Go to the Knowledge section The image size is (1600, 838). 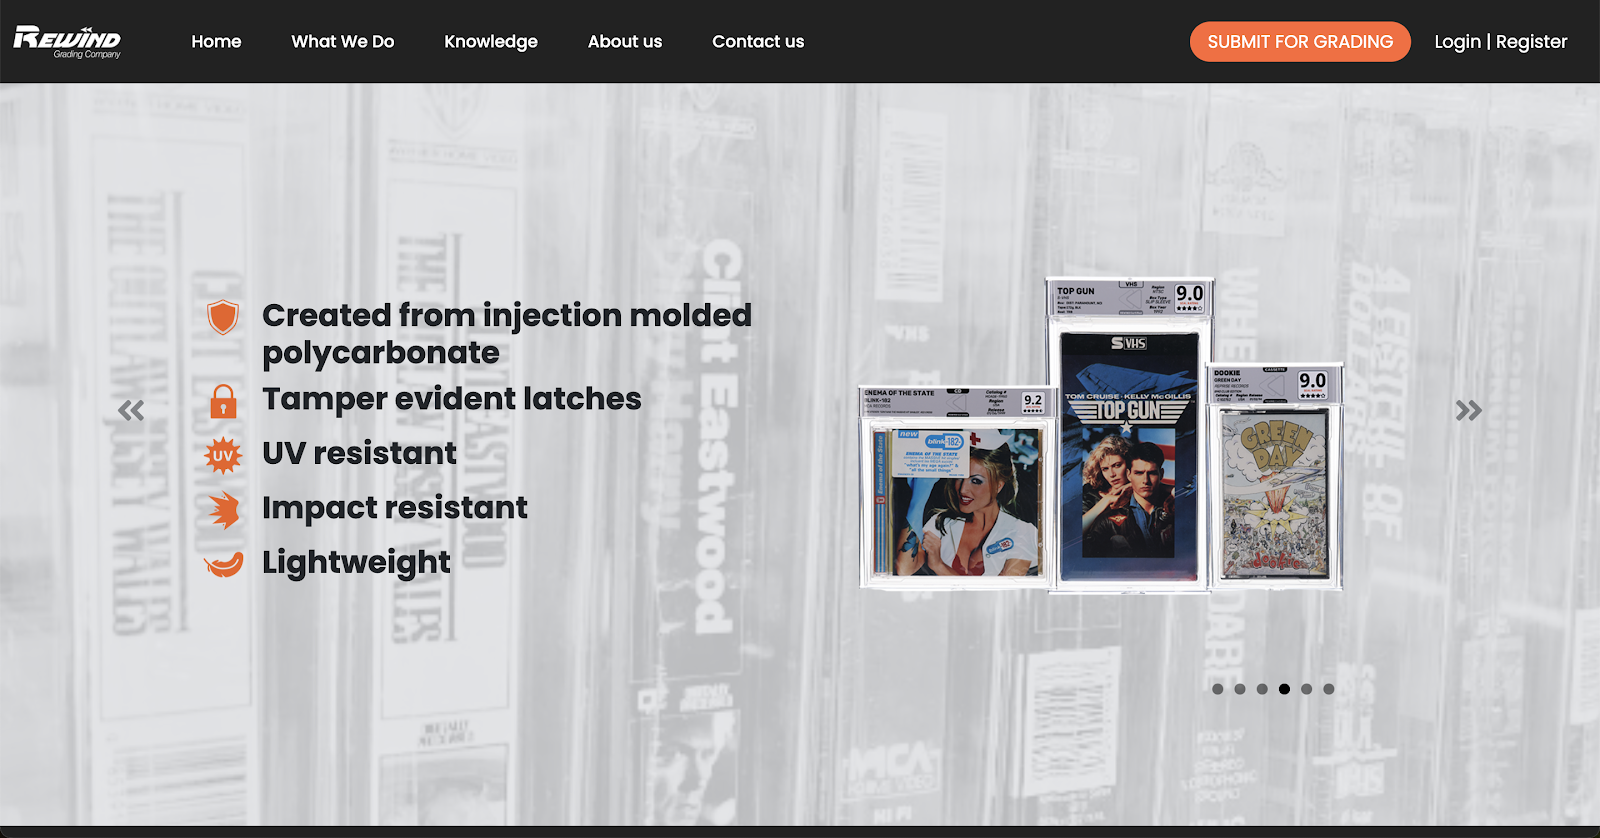pyautogui.click(x=491, y=41)
